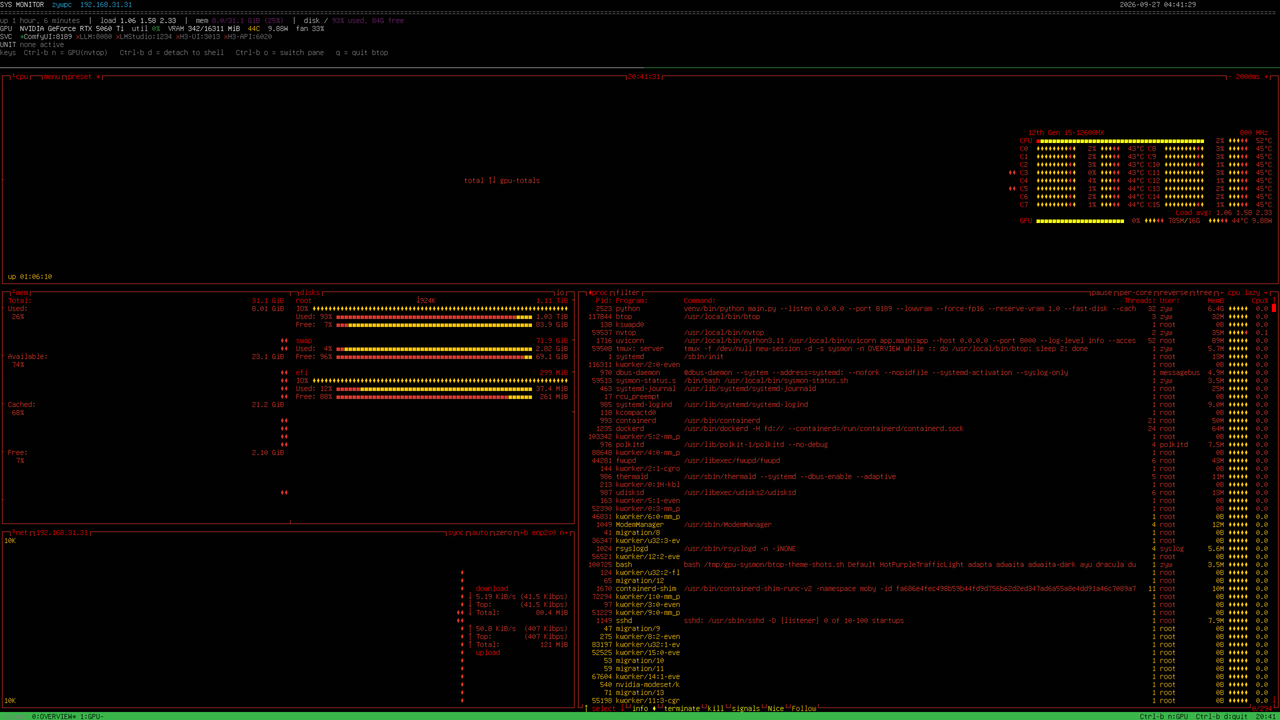Click the ComfyUI:8189 service entry
Viewport: 1280px width, 720px height.
click(46, 36)
